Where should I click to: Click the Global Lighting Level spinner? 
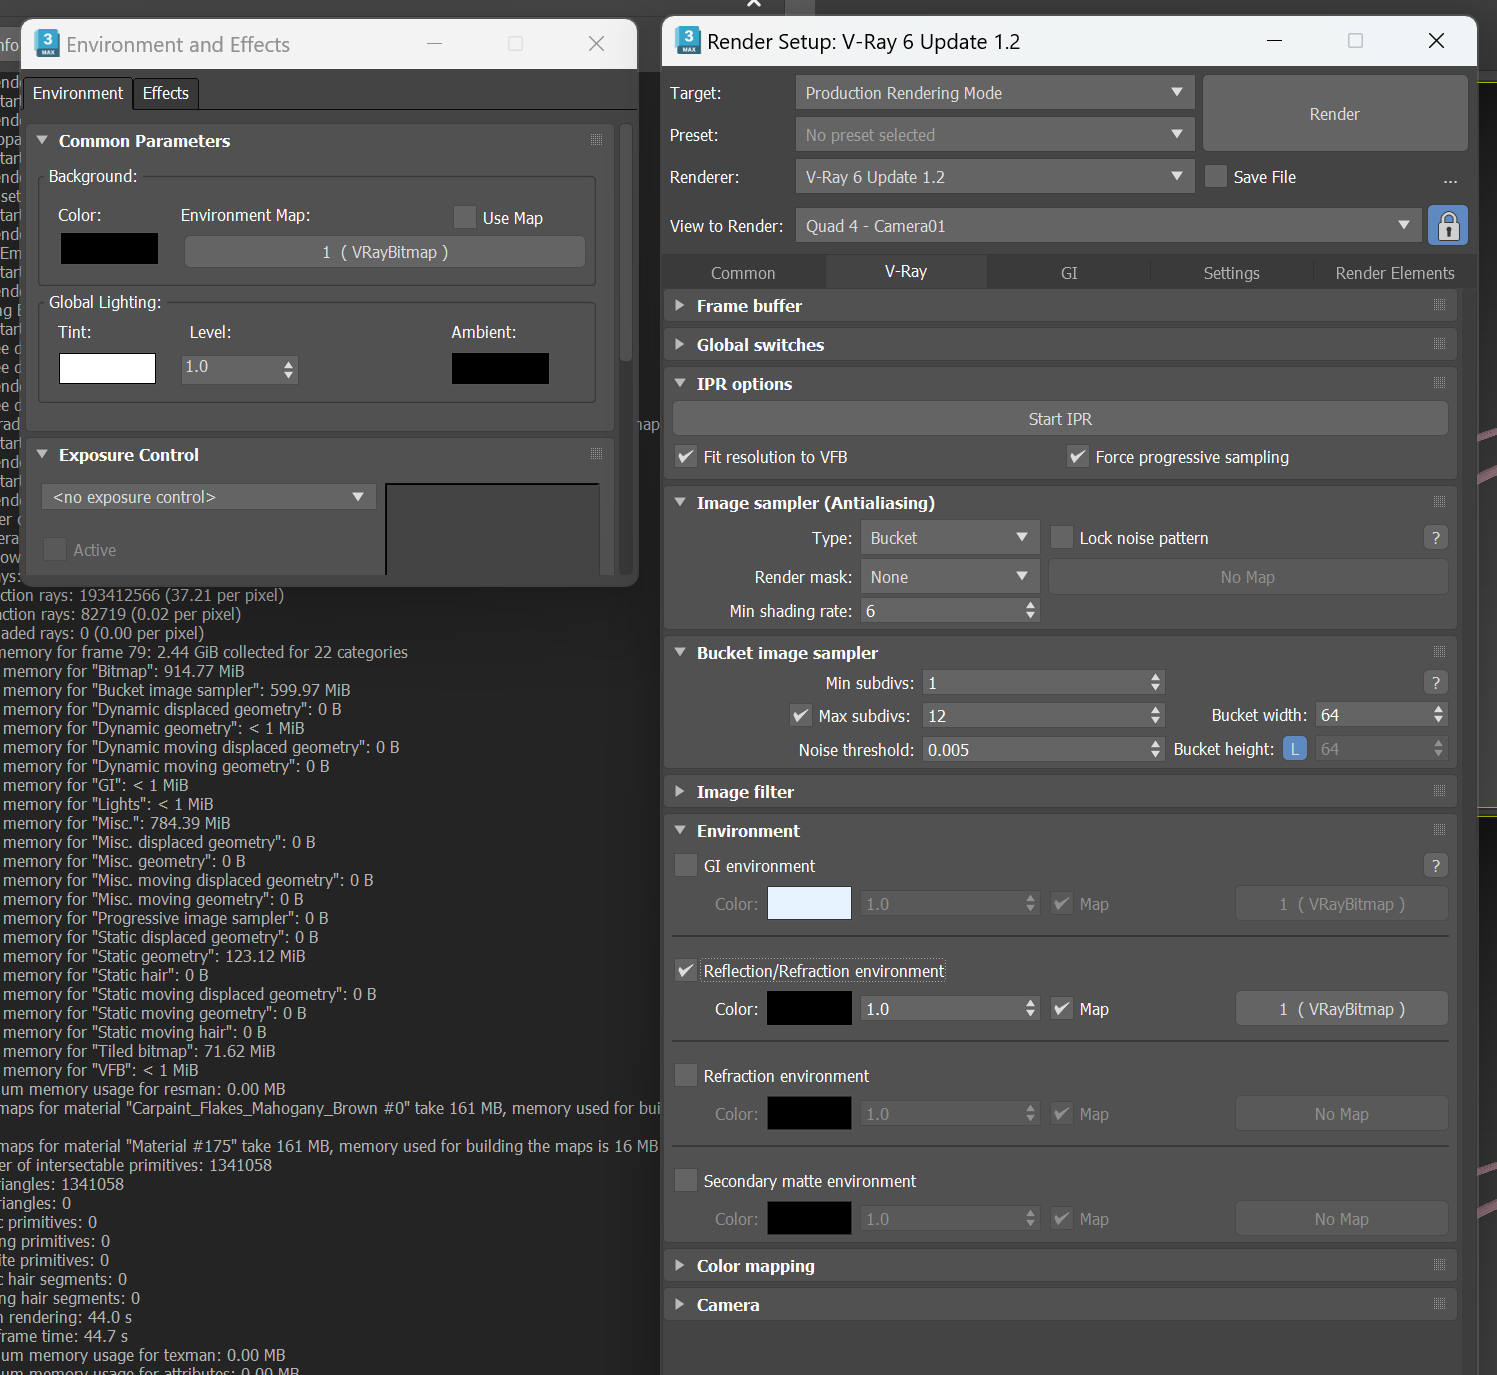point(289,370)
